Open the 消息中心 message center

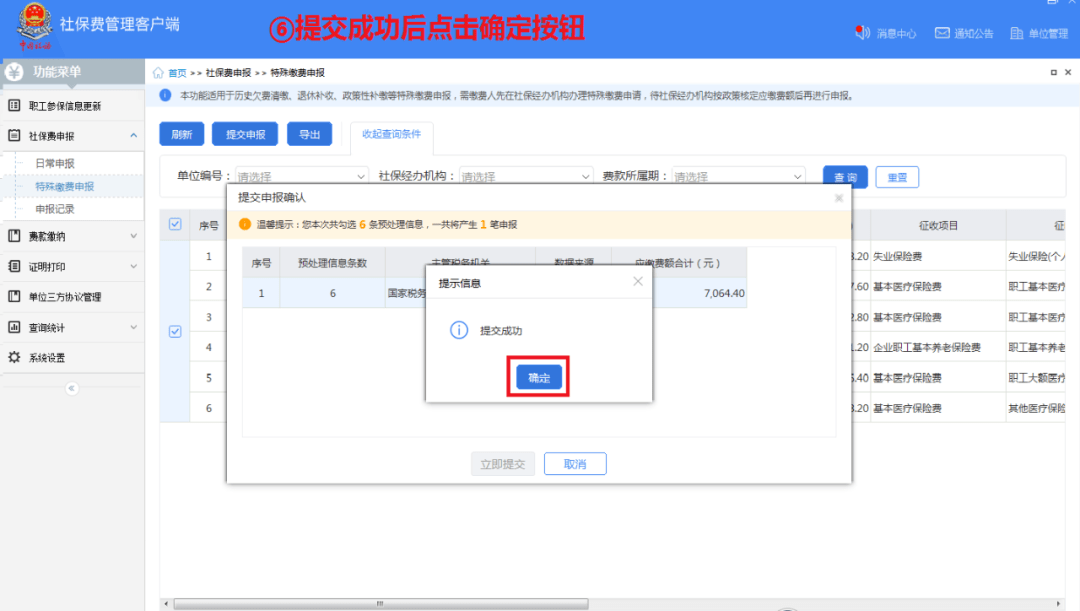pos(884,31)
